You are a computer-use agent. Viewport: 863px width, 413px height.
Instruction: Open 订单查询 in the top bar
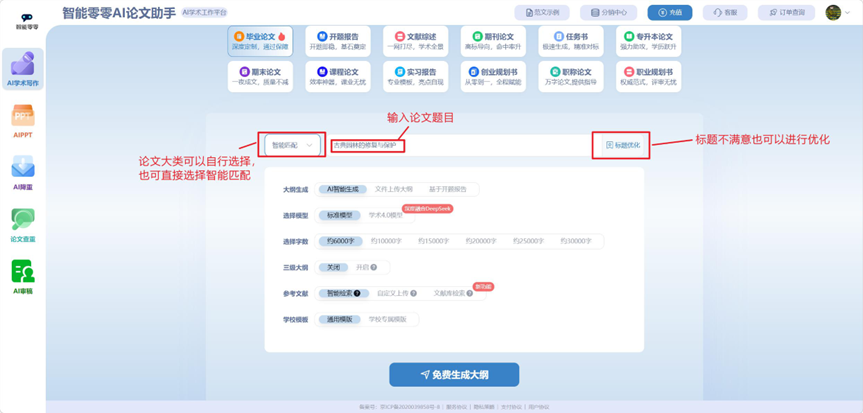pyautogui.click(x=786, y=13)
